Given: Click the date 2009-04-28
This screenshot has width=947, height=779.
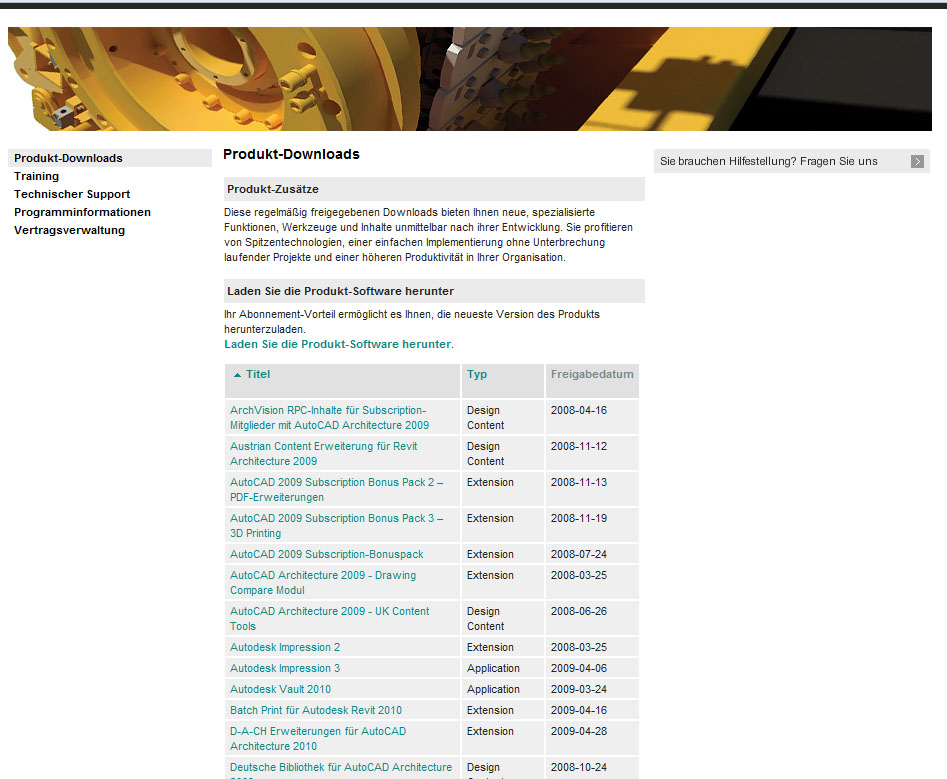Looking at the screenshot, I should (579, 731).
